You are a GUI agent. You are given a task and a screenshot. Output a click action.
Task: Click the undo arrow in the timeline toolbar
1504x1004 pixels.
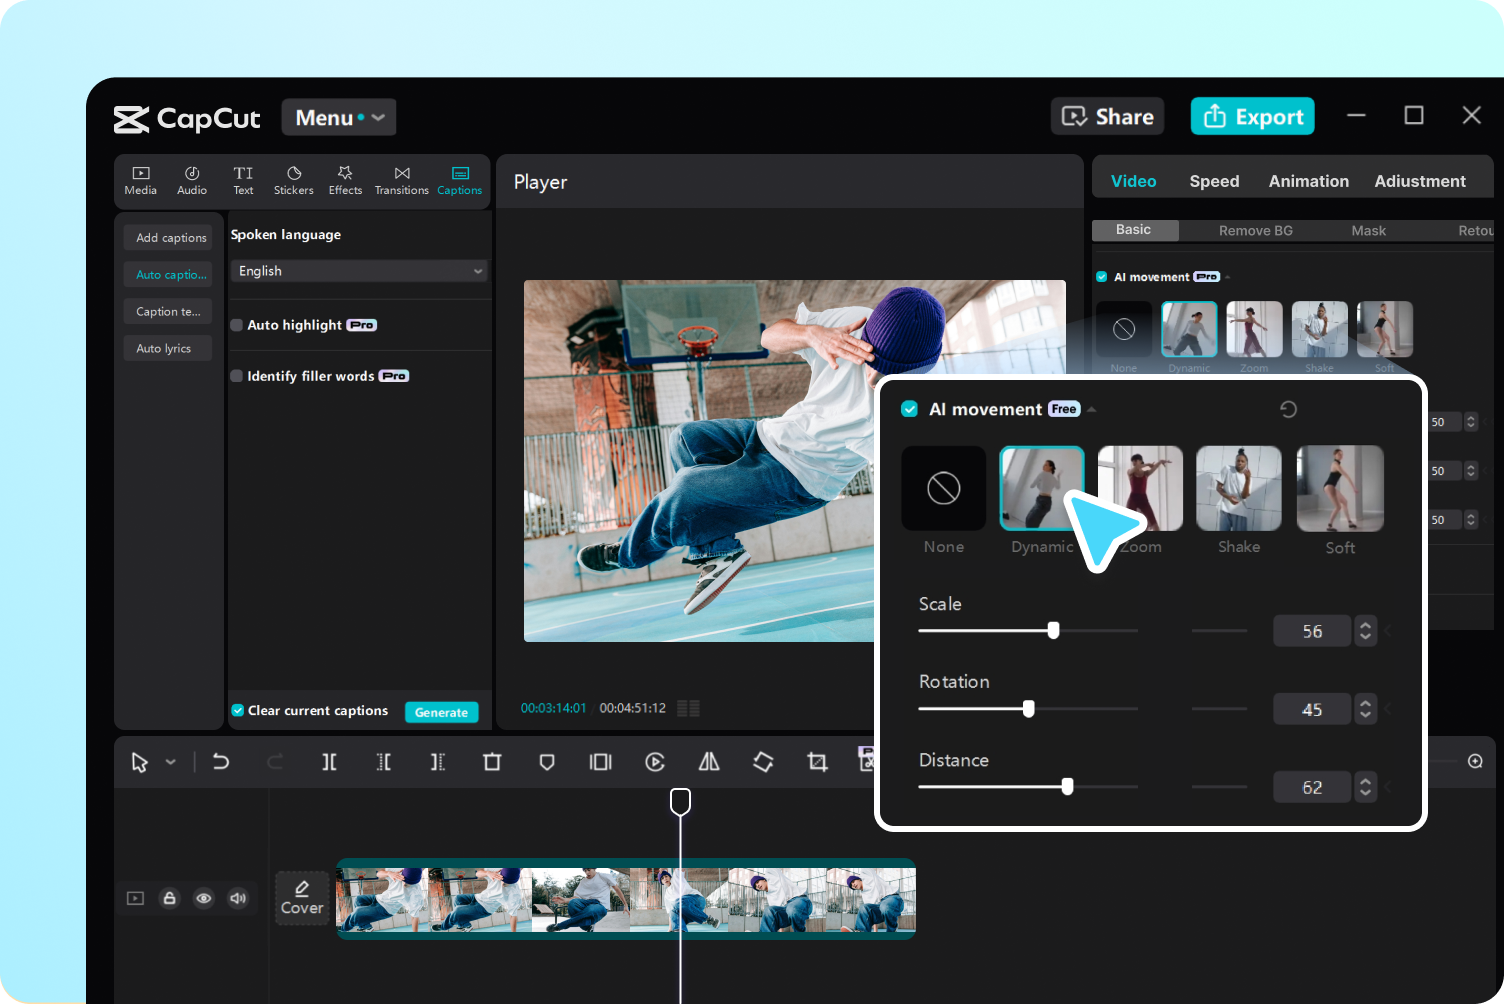pyautogui.click(x=221, y=762)
